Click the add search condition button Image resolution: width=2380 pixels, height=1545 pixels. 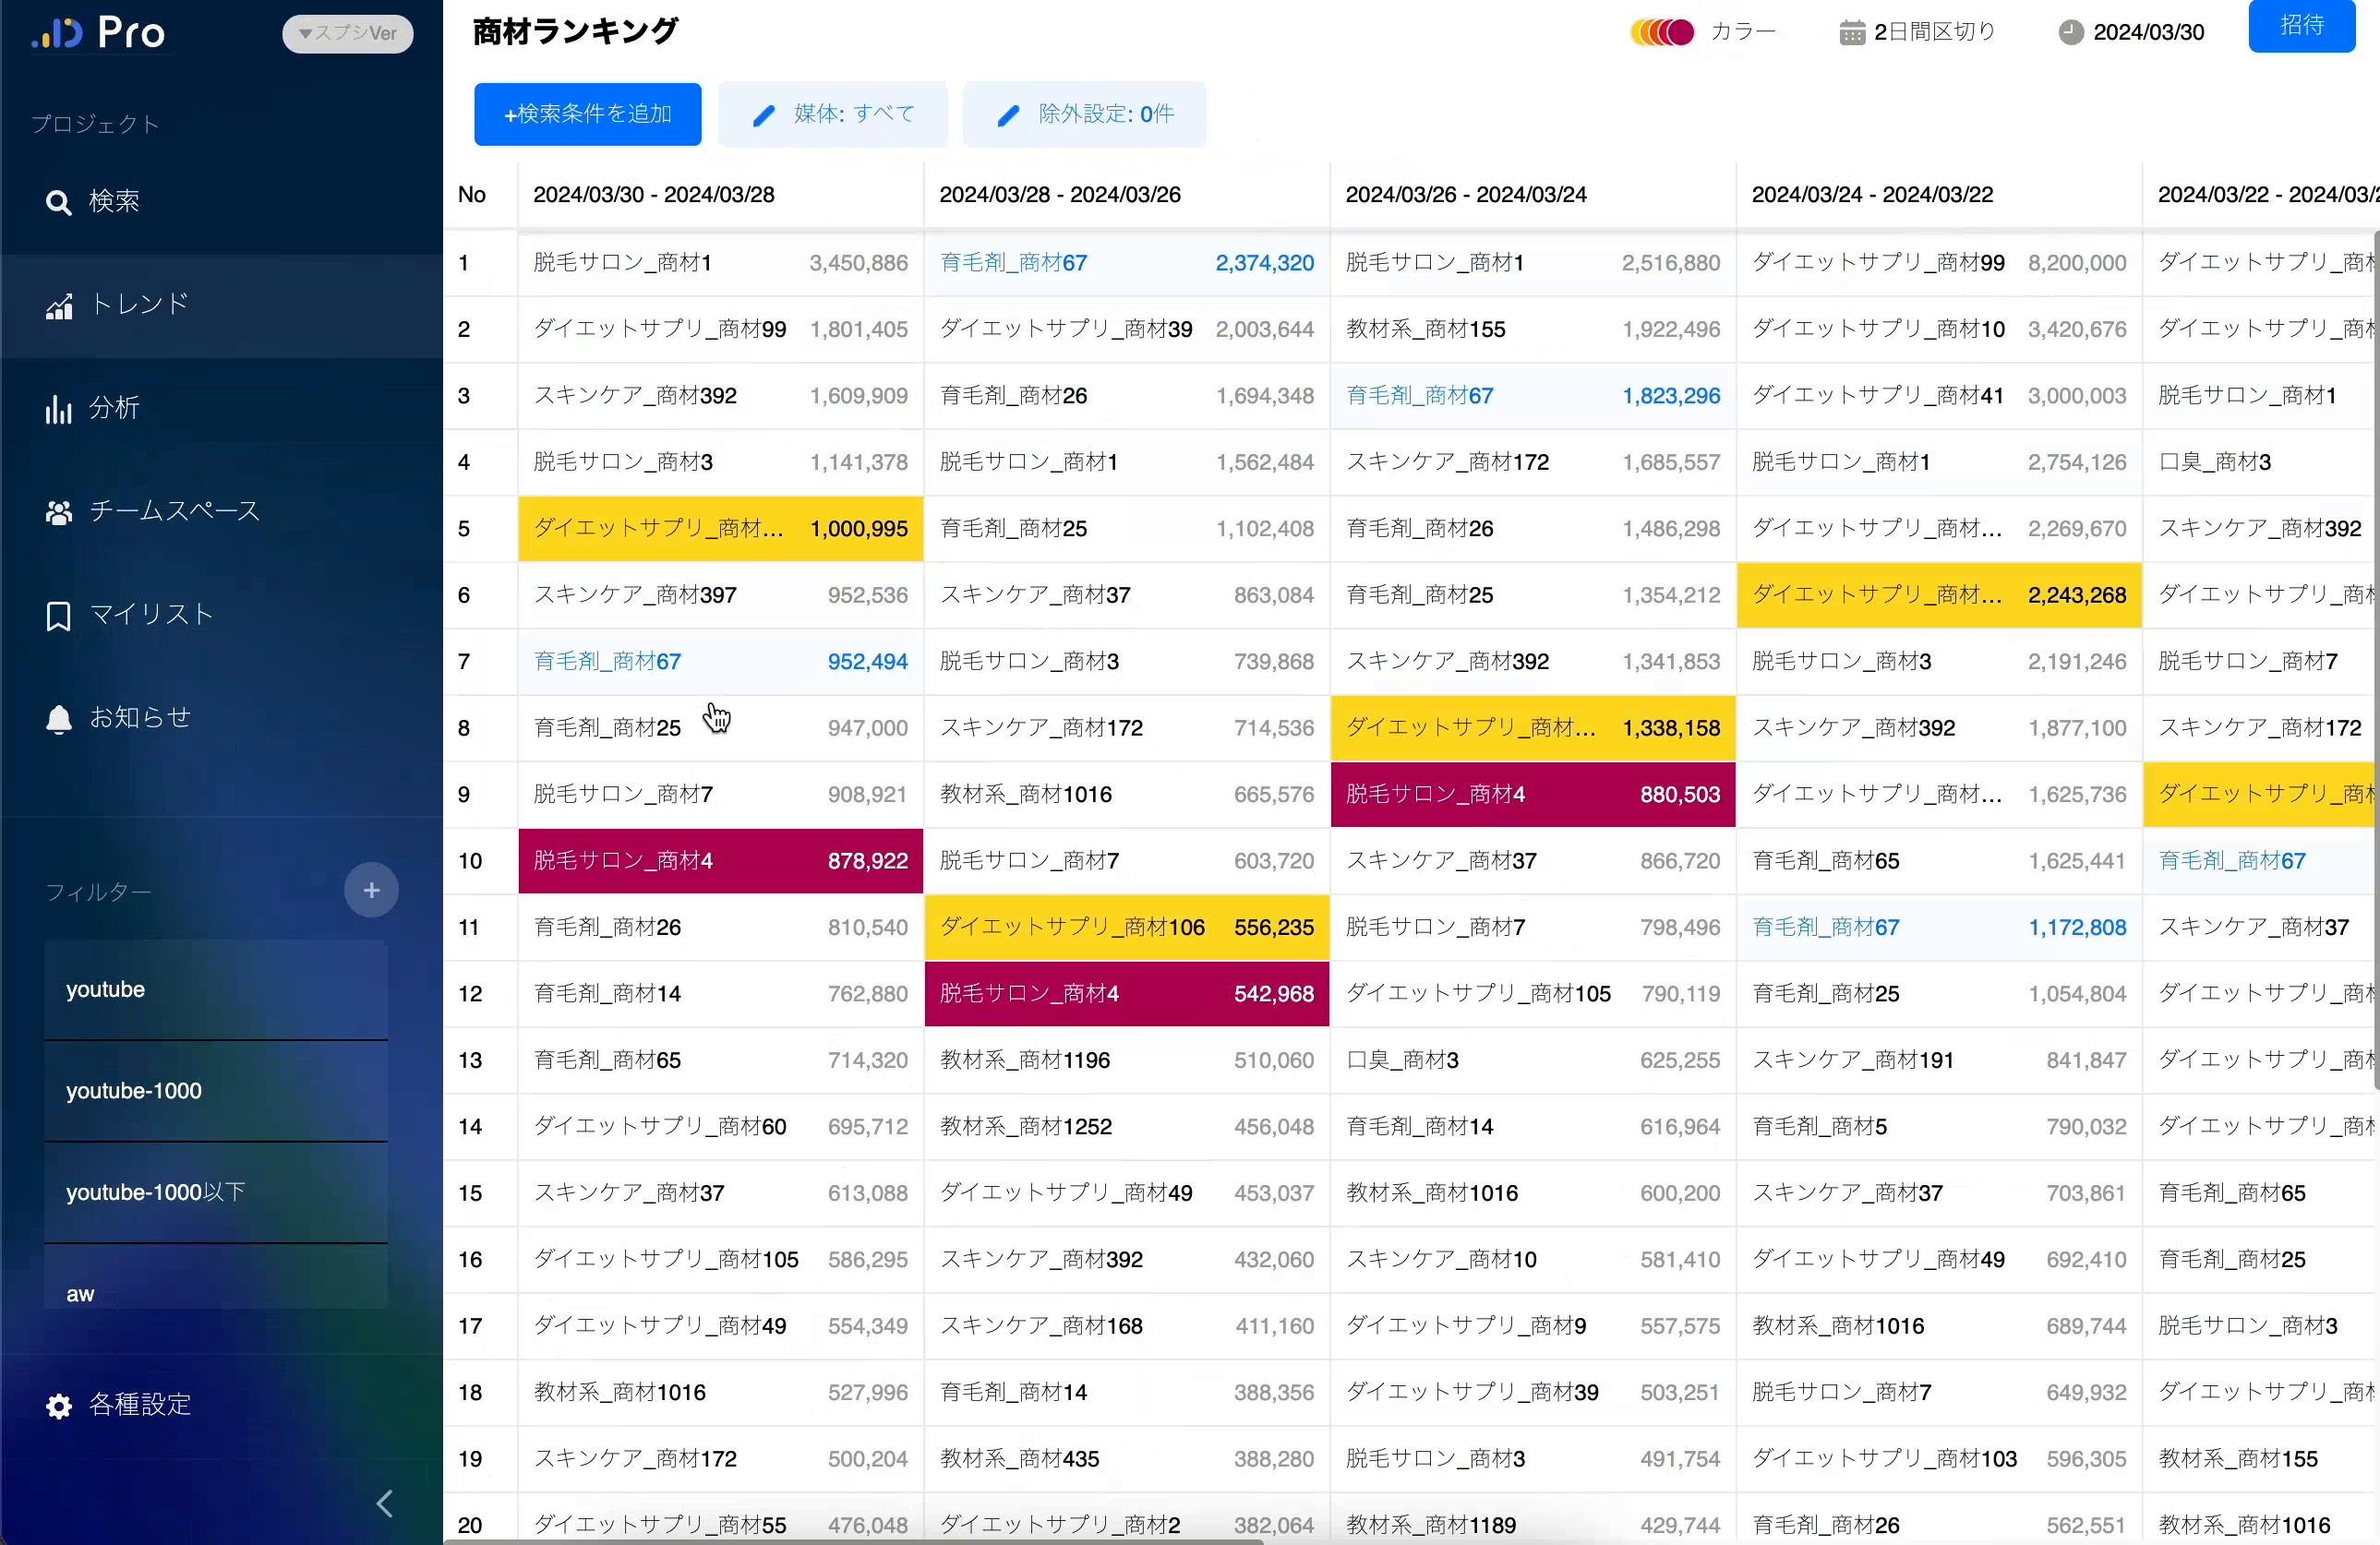tap(587, 114)
